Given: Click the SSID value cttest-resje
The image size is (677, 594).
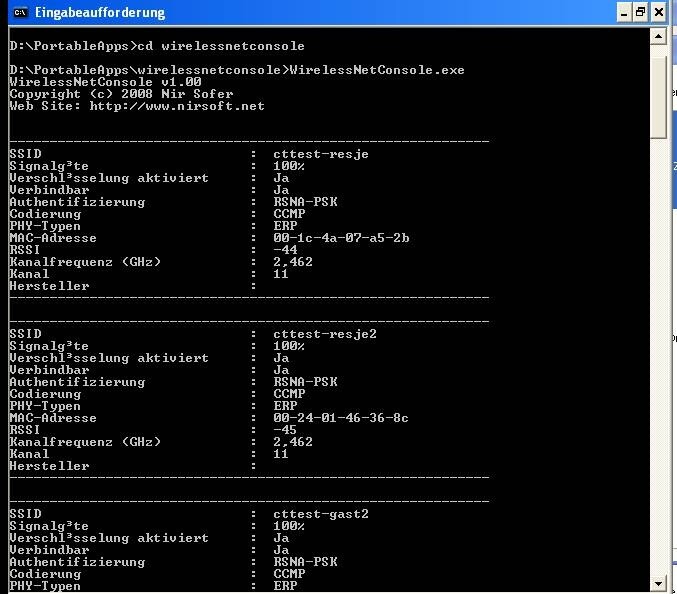Looking at the screenshot, I should 321,154.
